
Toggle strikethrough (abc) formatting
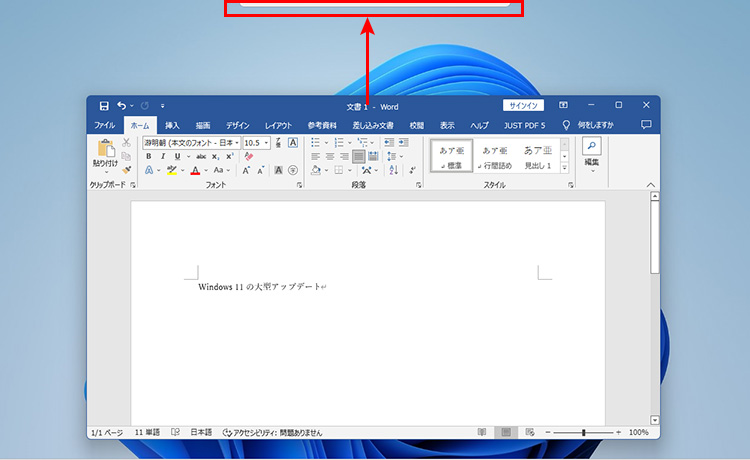click(x=201, y=157)
